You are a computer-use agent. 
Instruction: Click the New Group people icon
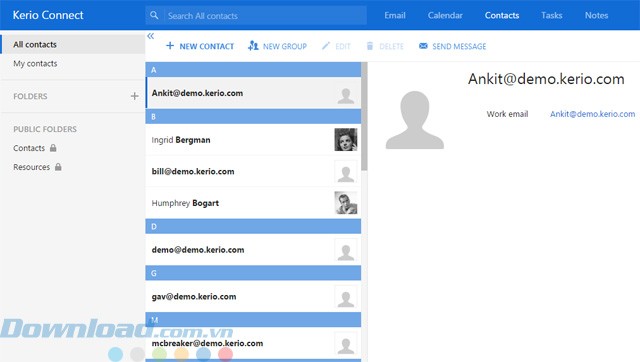[253, 46]
